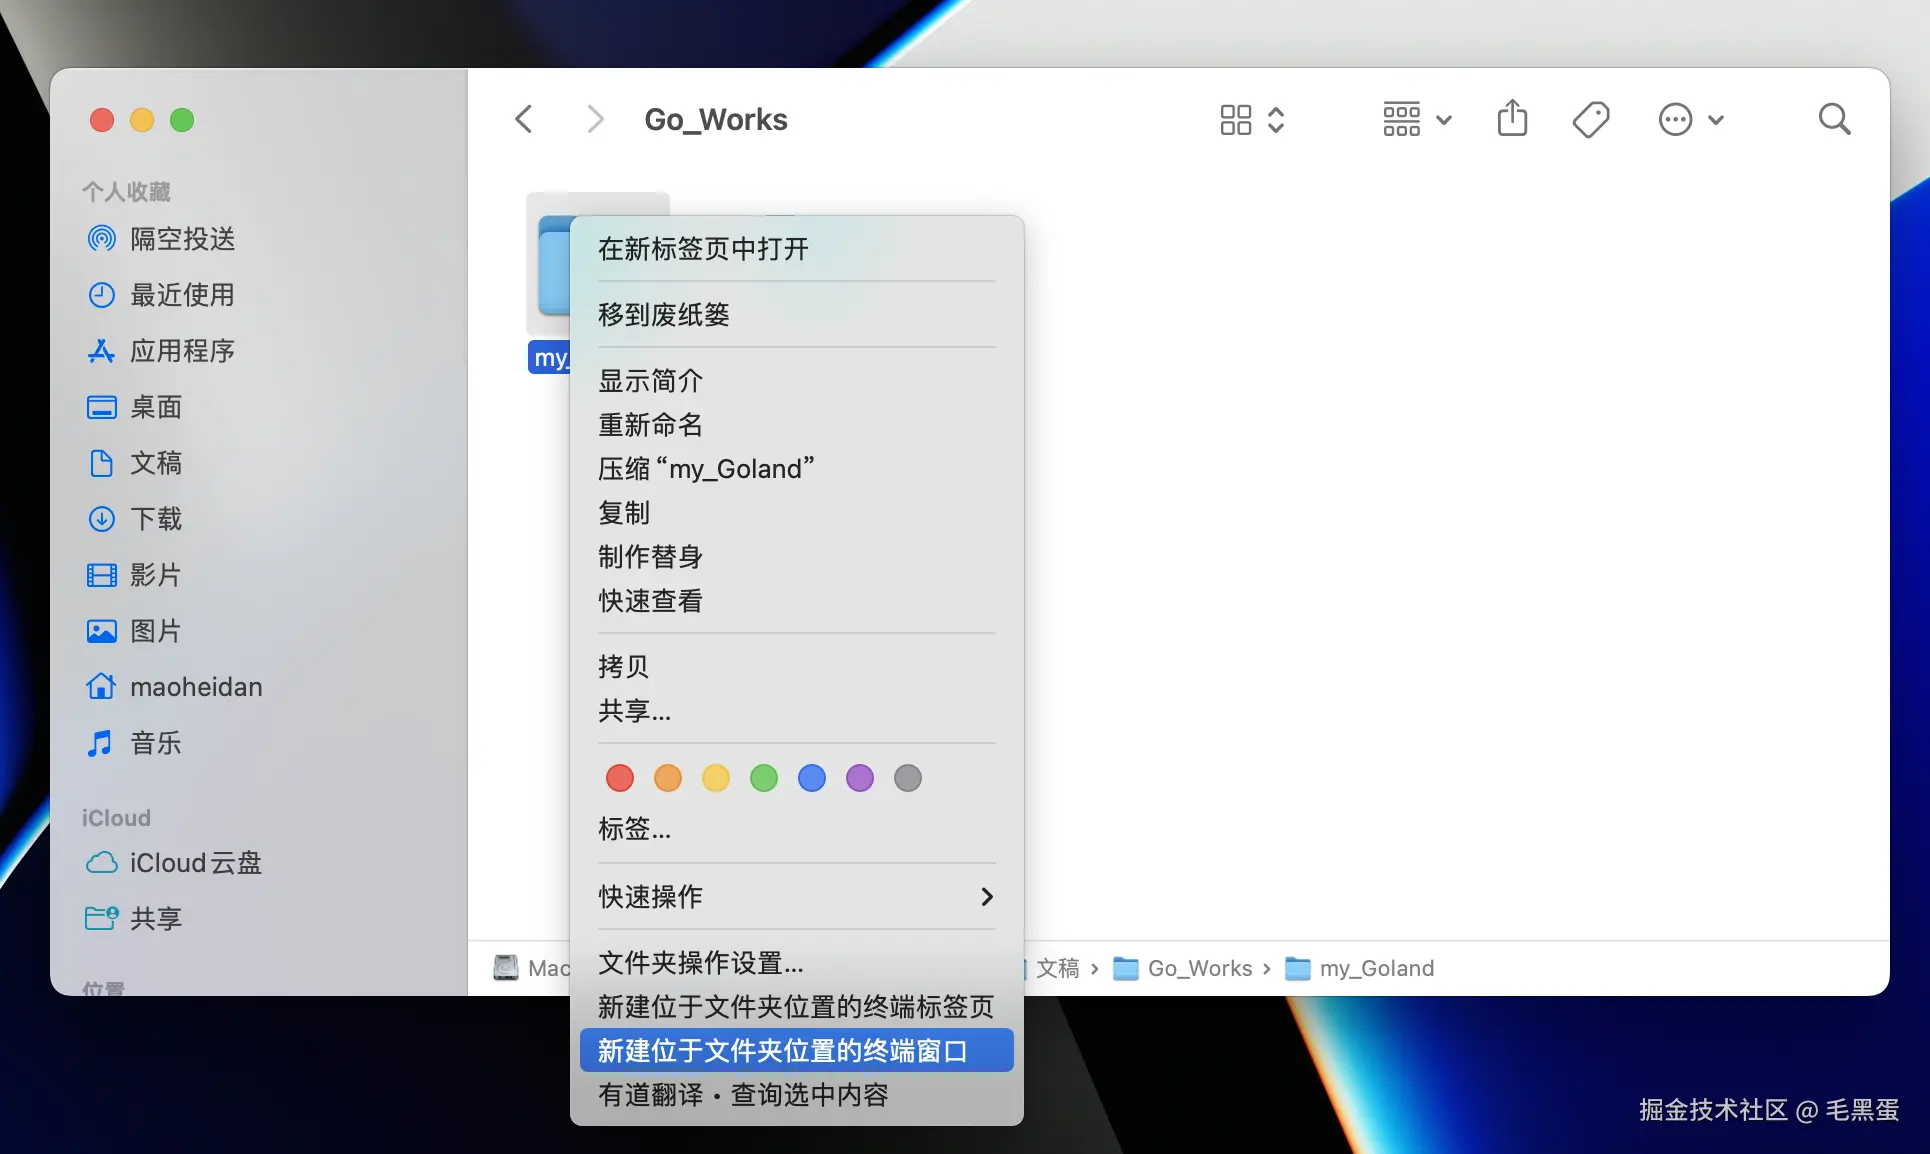Select 影片 in the sidebar
1930x1154 pixels.
(155, 574)
